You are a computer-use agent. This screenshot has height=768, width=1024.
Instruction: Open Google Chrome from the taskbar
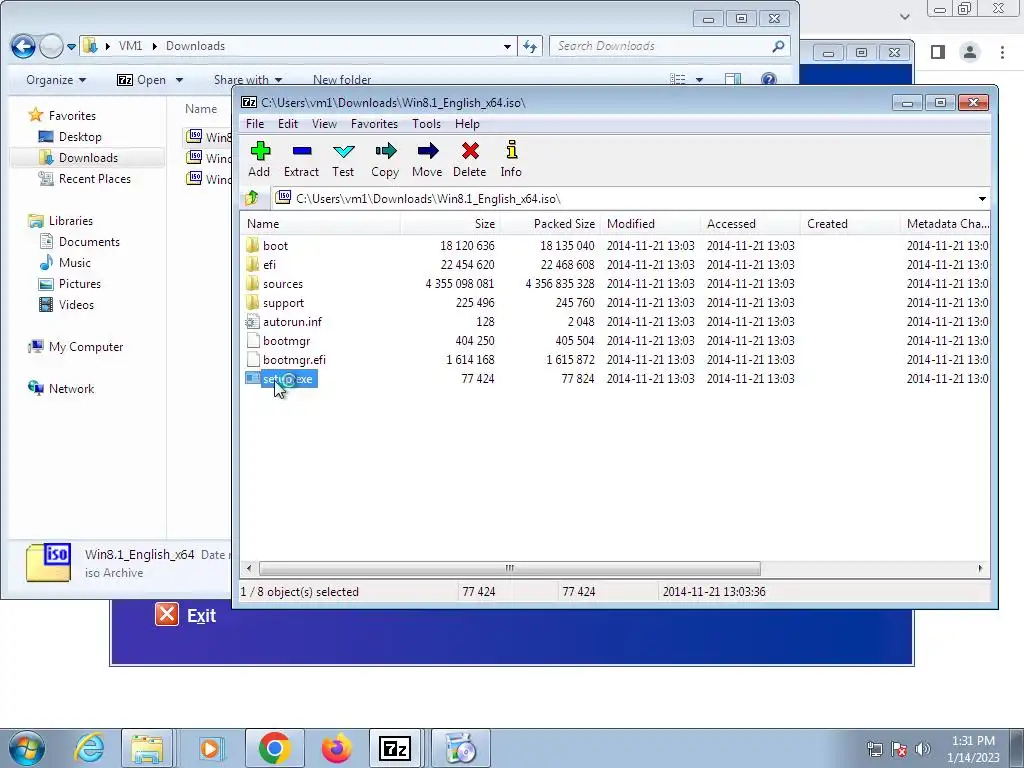274,748
